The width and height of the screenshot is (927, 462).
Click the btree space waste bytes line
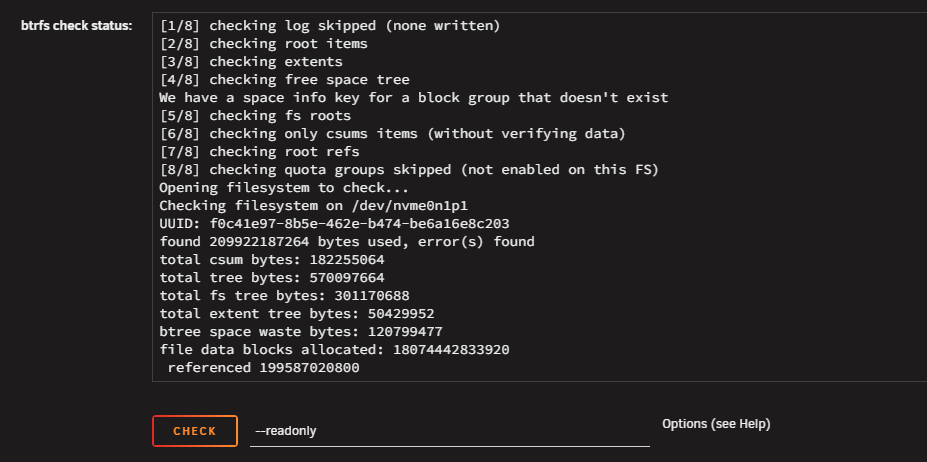pyautogui.click(x=301, y=332)
